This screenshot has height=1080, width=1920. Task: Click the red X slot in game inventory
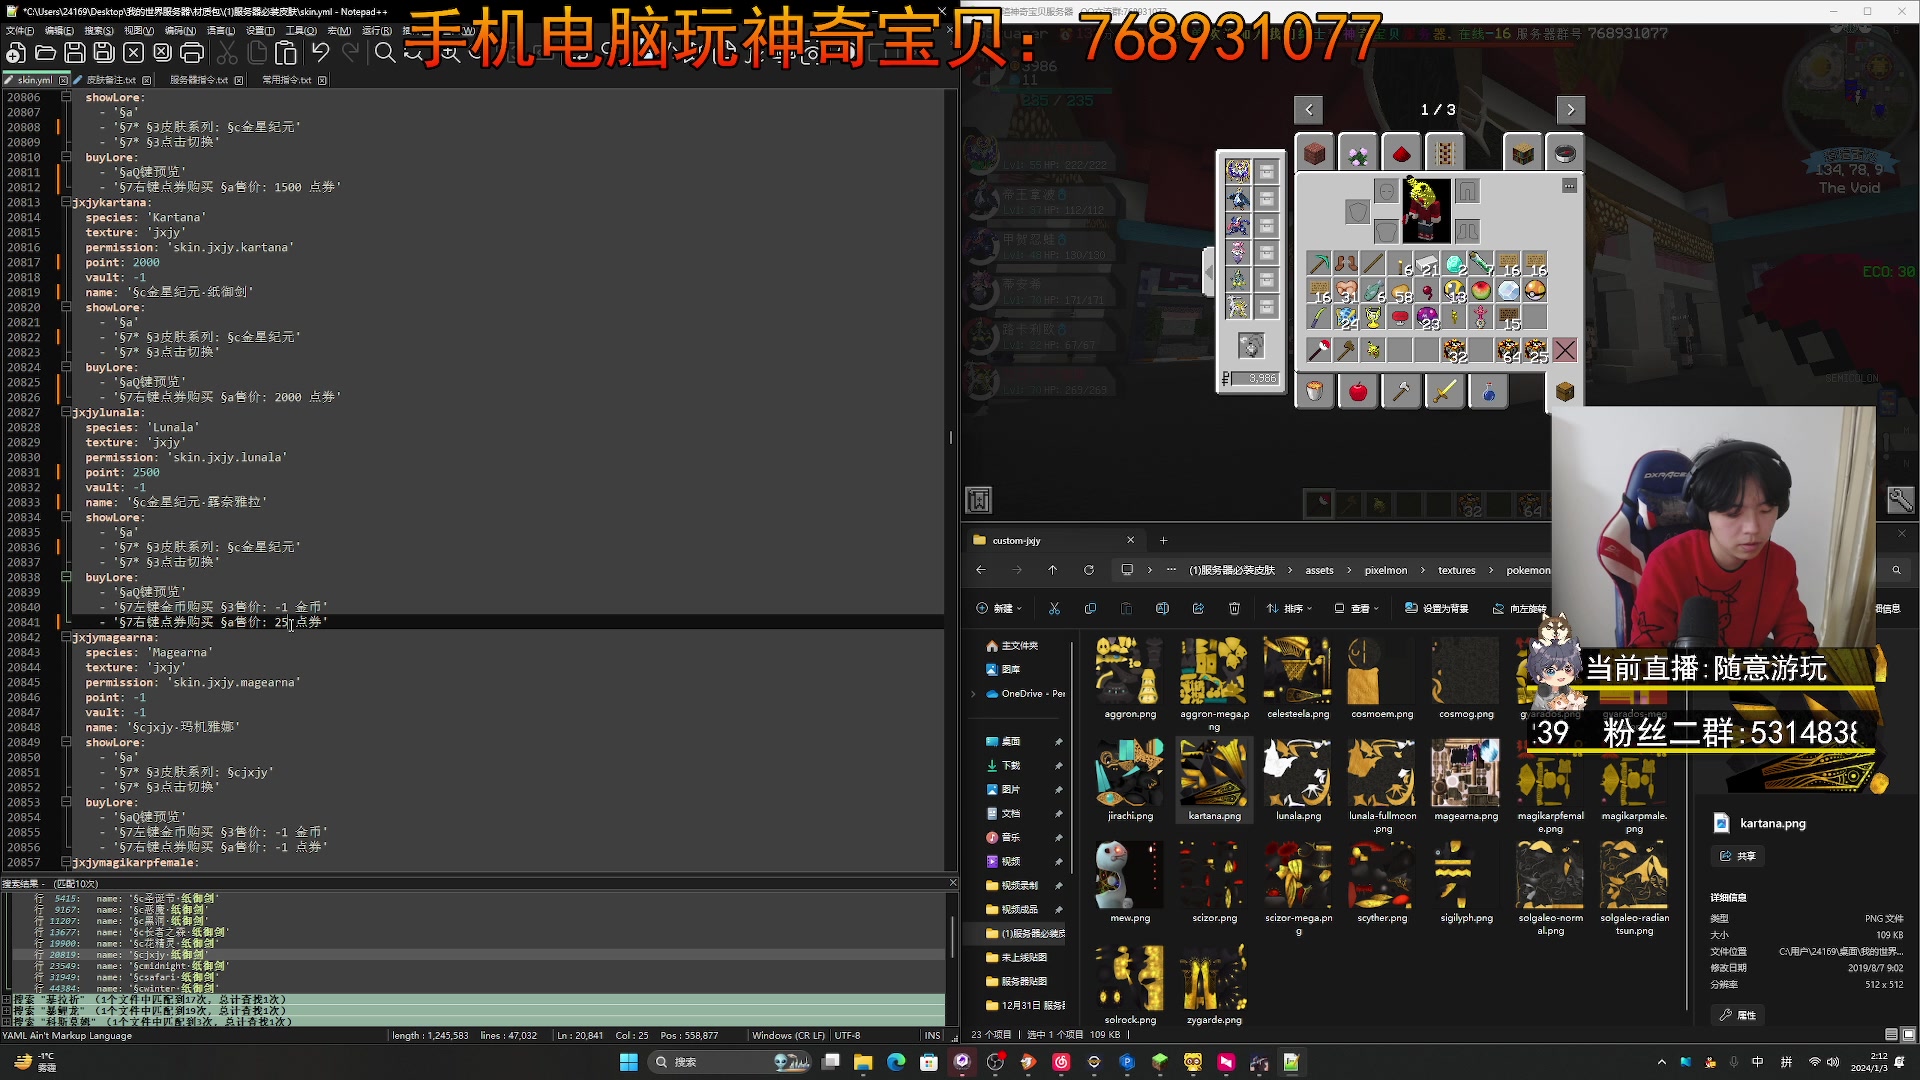point(1565,350)
